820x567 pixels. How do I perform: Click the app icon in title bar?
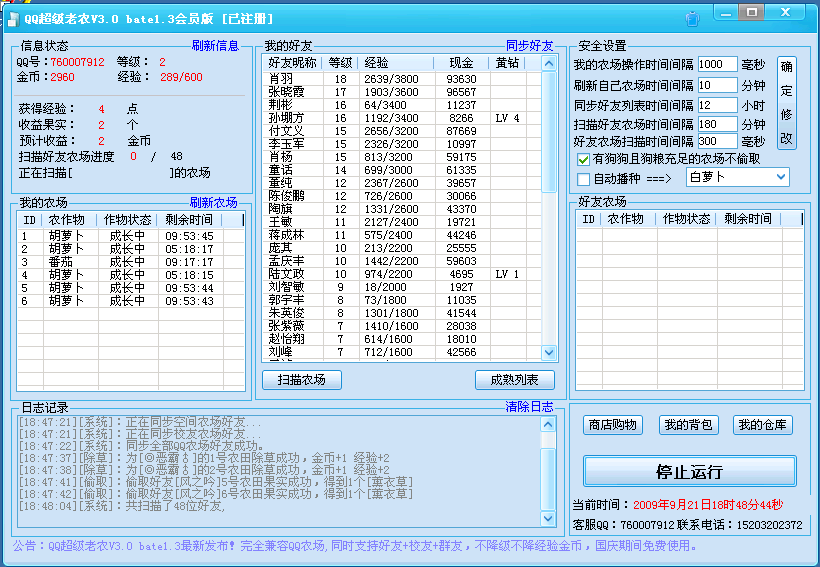pos(13,19)
